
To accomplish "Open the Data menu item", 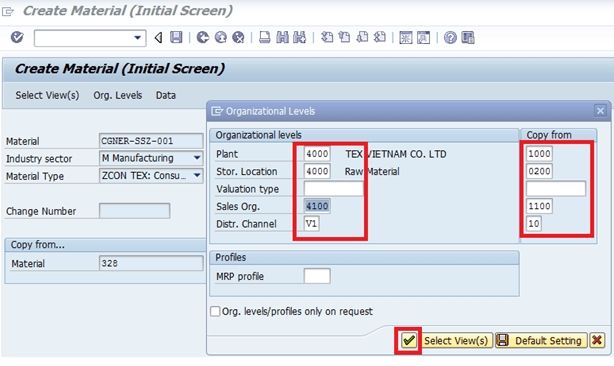I will pyautogui.click(x=166, y=95).
